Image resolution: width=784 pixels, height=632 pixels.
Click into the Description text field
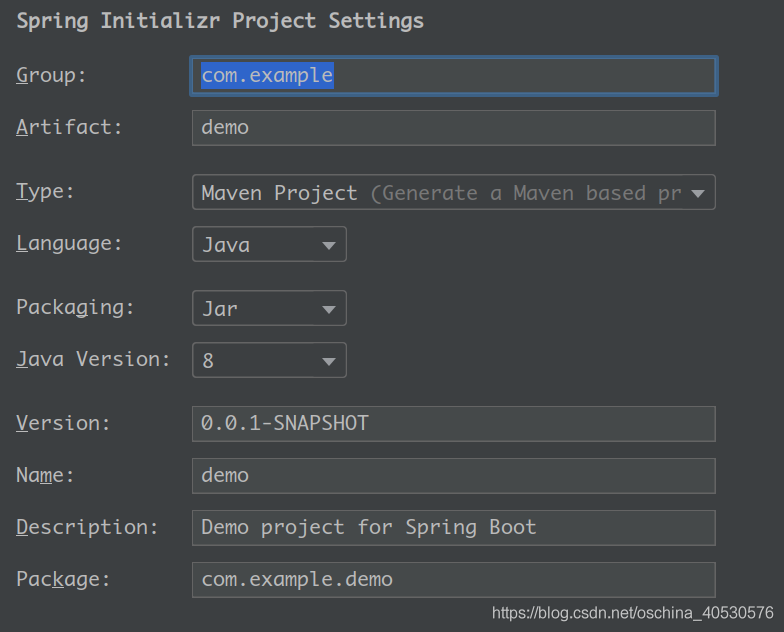[453, 528]
